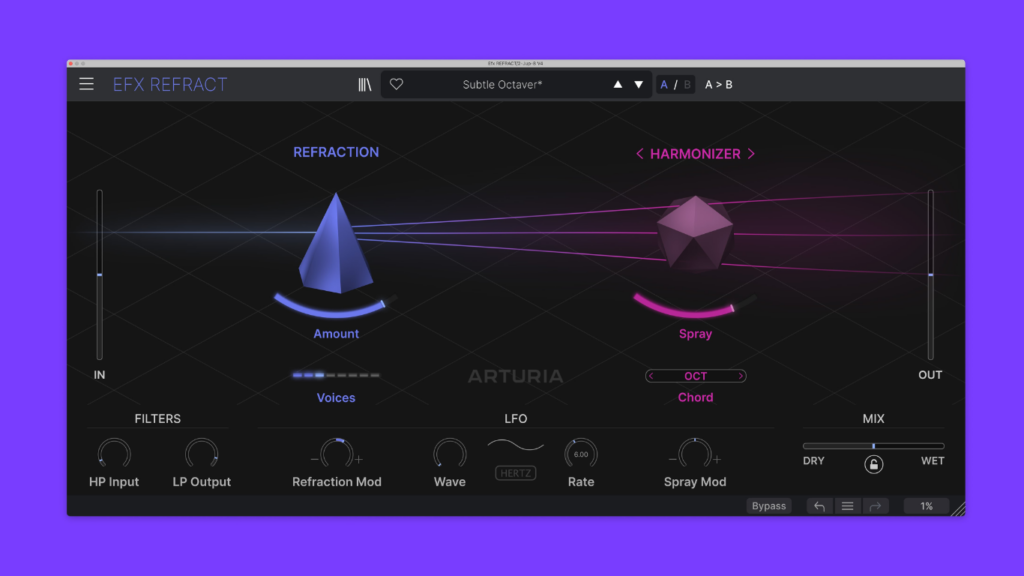Click the undo arrow icon
The image size is (1024, 576).
point(819,506)
